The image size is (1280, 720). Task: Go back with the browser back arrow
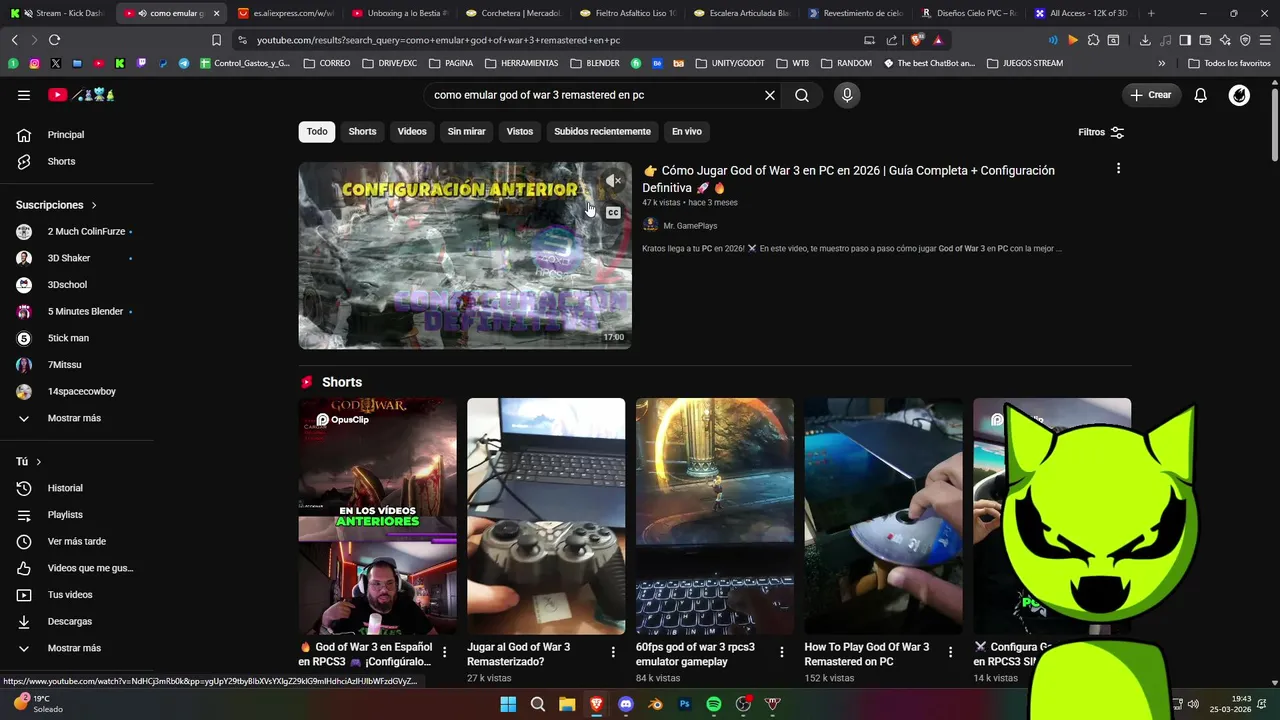click(x=14, y=40)
